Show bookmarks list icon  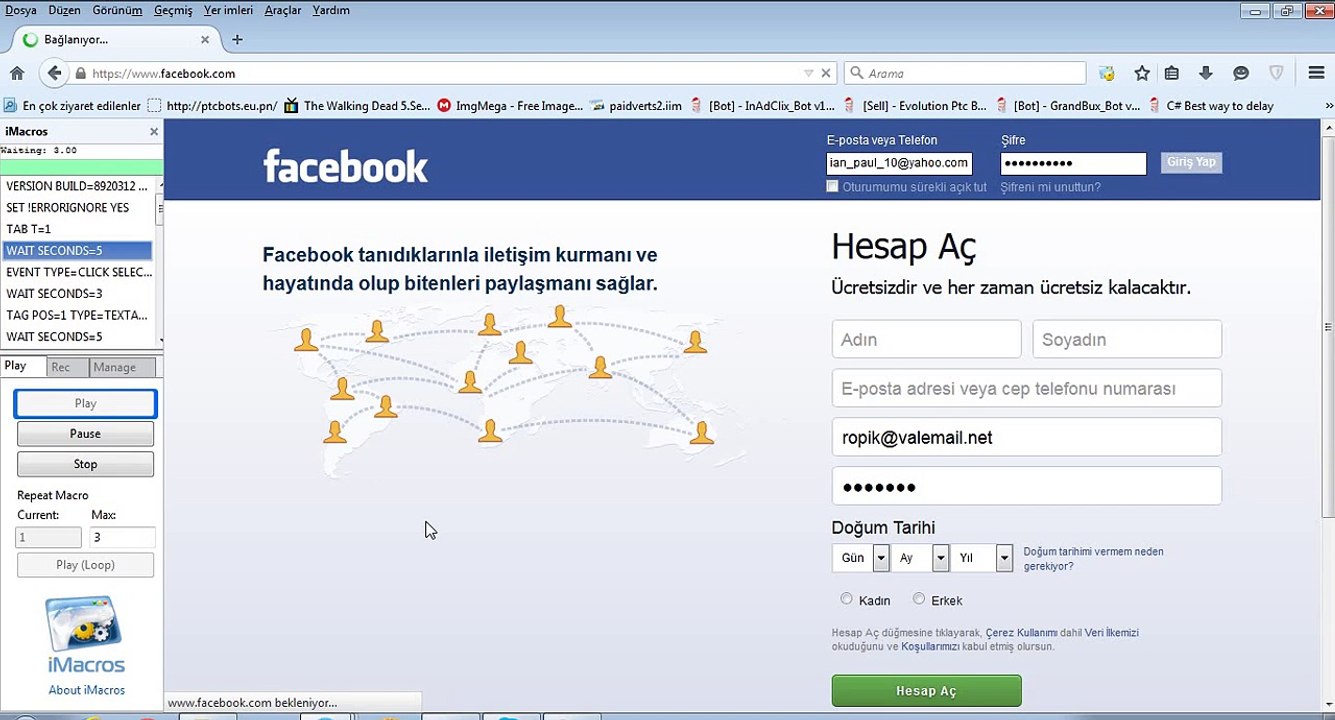click(1172, 73)
